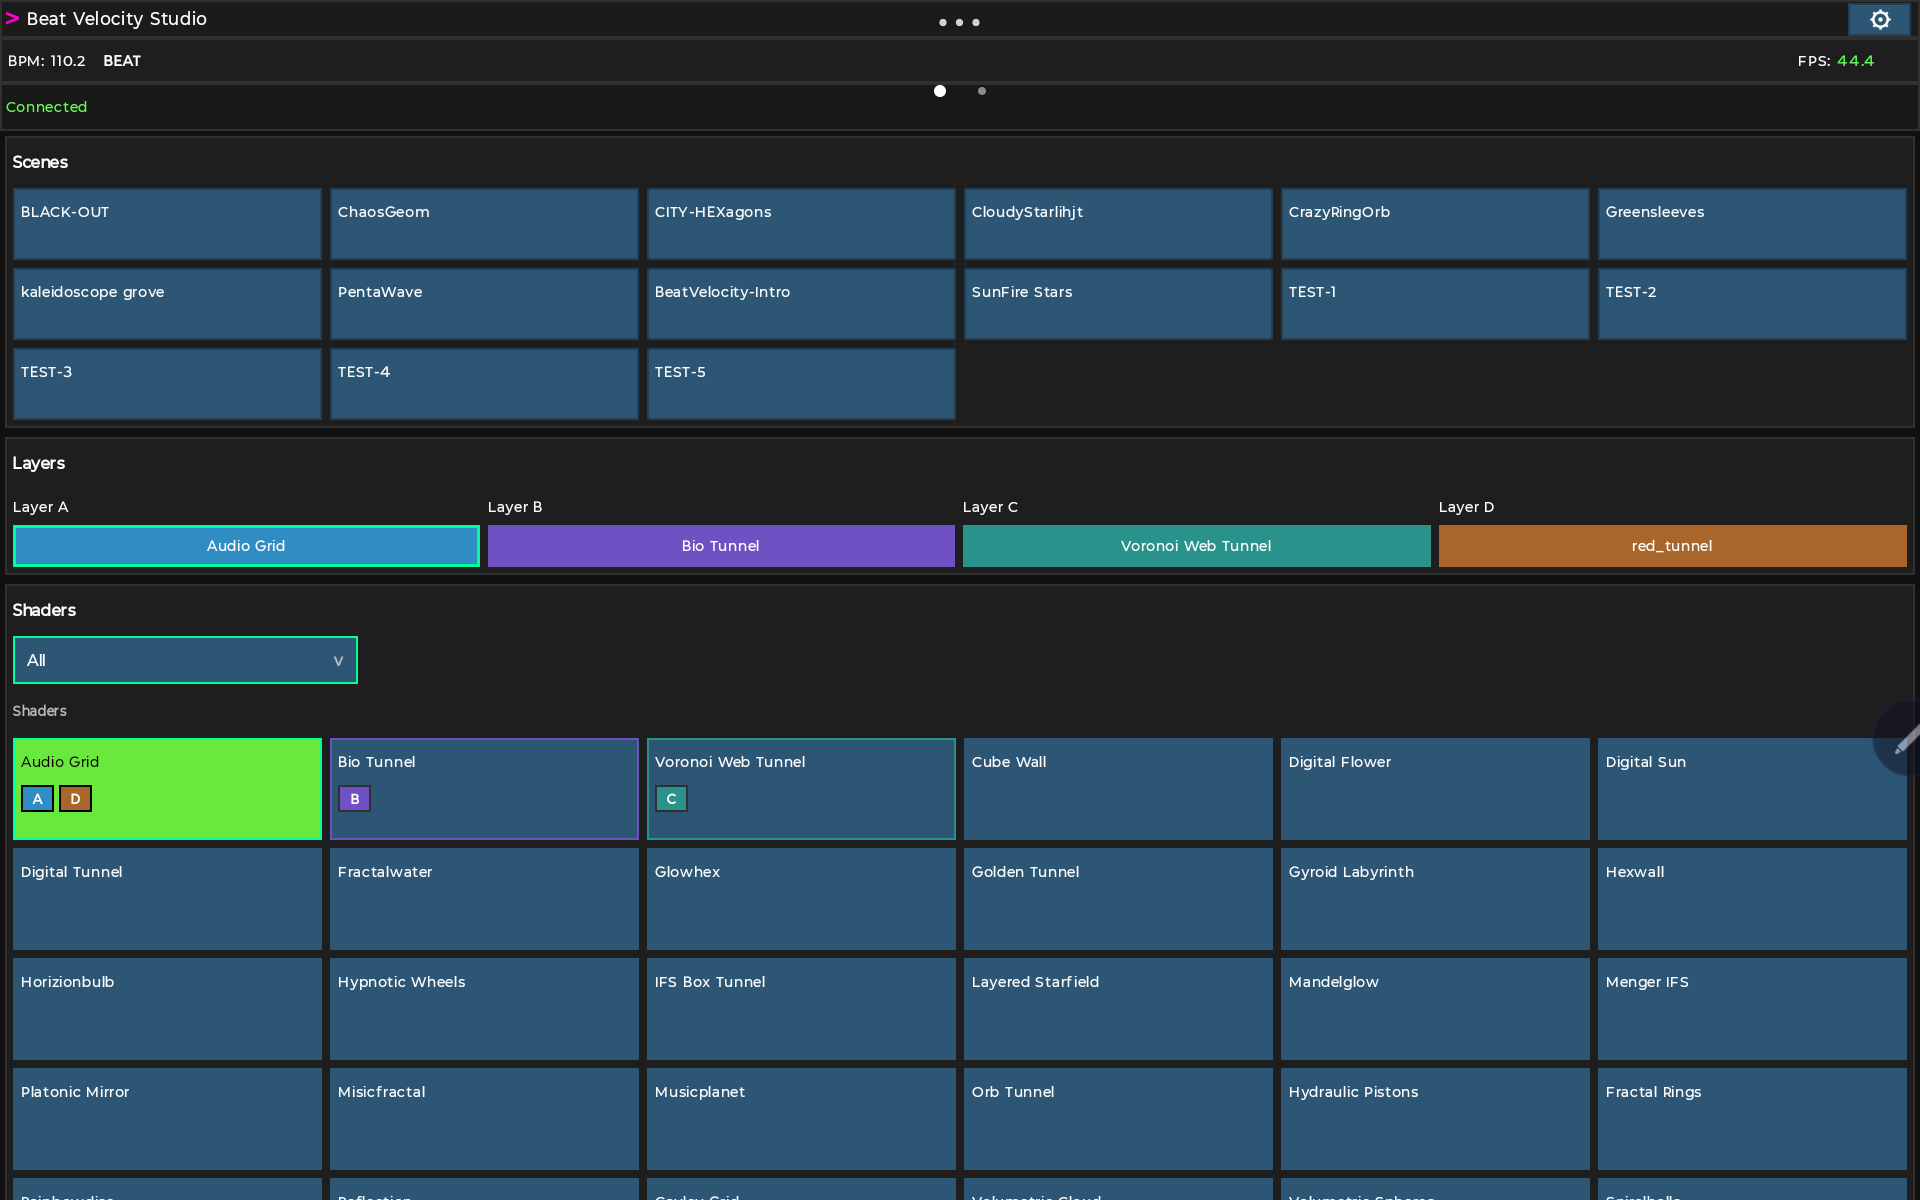
Task: Select the second page indicator dot
Action: [982, 91]
